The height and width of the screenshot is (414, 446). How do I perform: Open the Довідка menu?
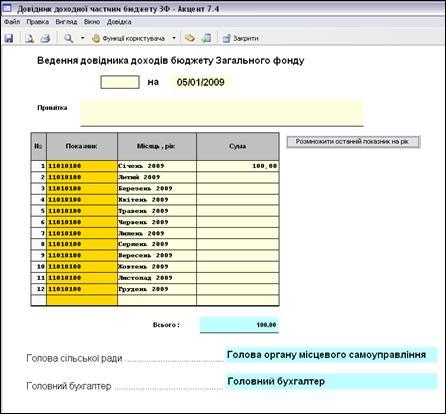point(119,22)
